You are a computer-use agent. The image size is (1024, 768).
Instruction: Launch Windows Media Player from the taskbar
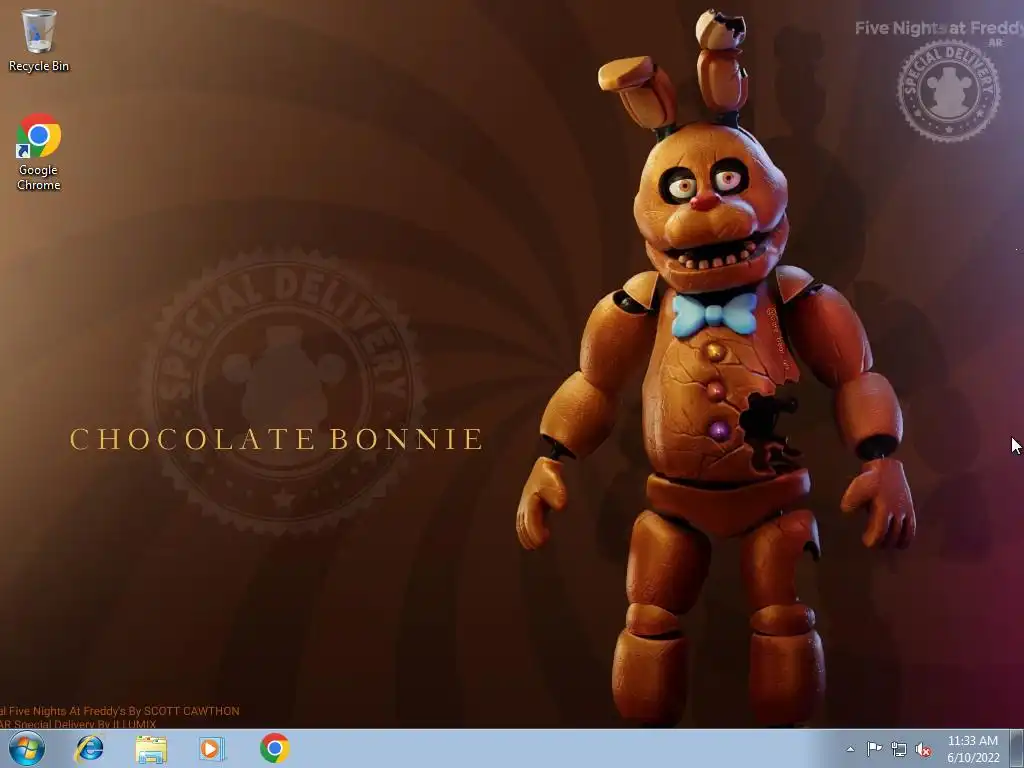212,748
